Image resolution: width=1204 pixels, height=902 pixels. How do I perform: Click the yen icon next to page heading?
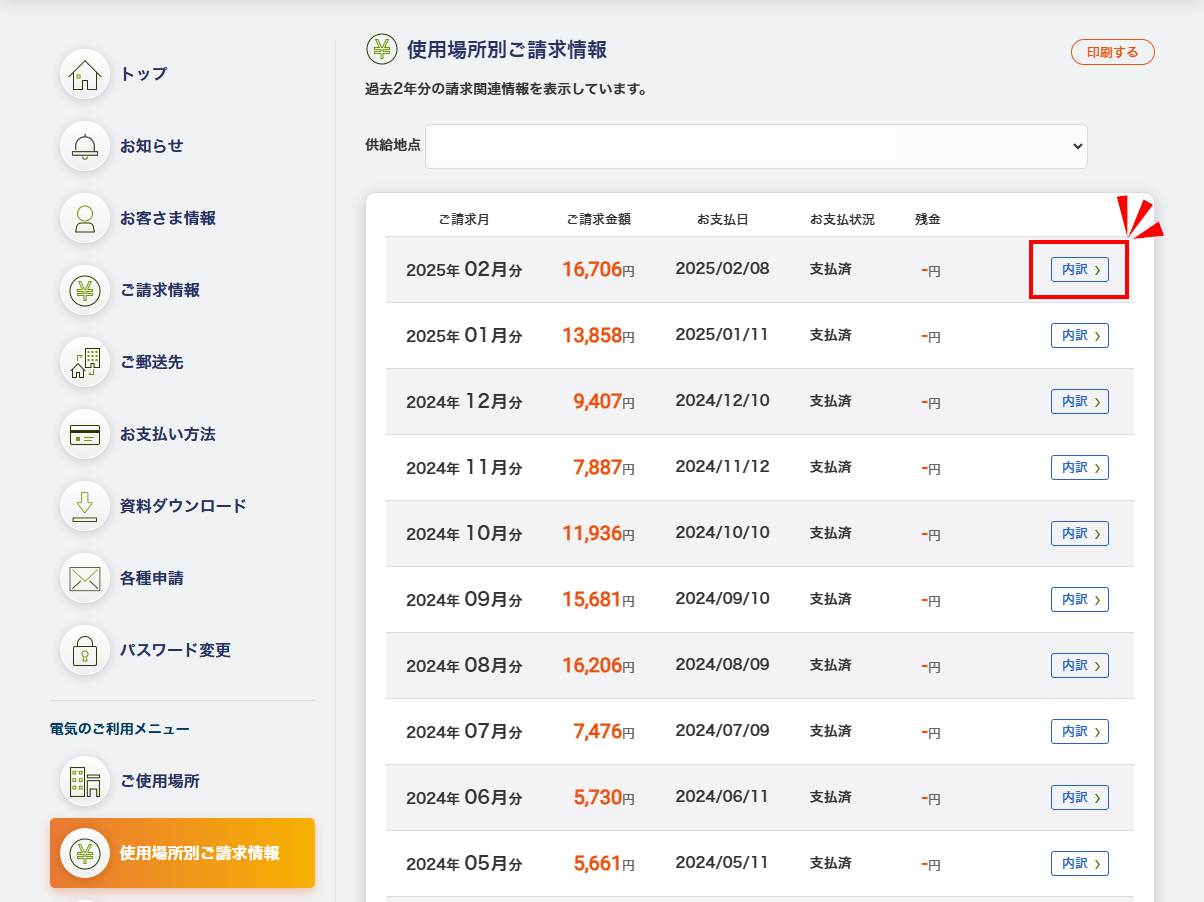point(381,49)
